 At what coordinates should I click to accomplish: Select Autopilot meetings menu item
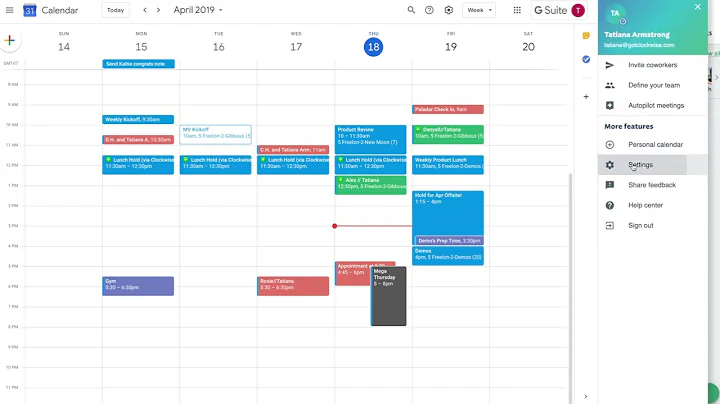click(652, 106)
